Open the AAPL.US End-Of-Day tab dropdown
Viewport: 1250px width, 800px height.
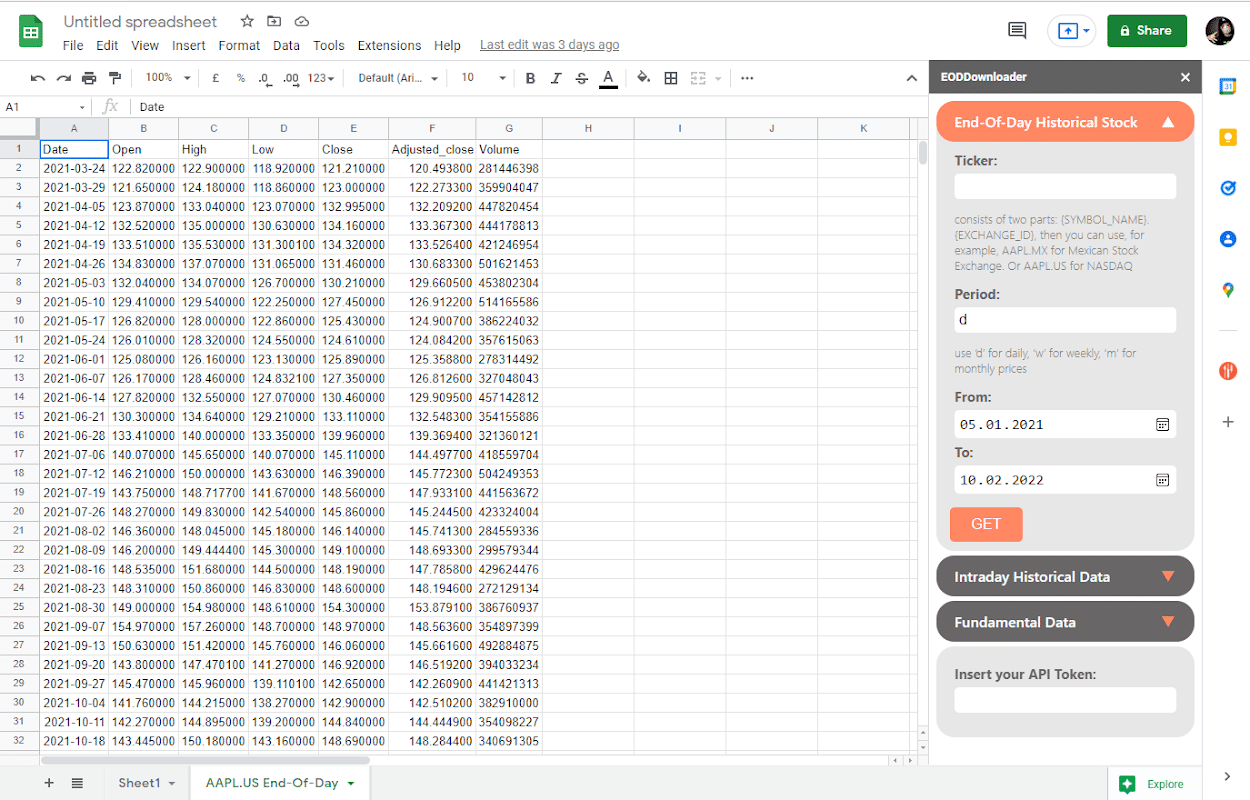coord(351,784)
